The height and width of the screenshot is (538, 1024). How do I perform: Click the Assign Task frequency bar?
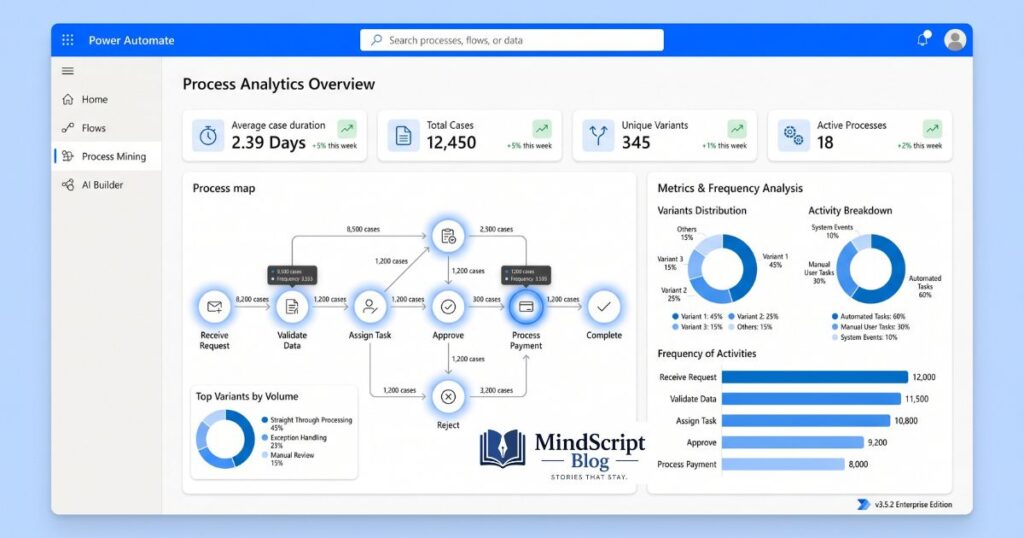click(805, 420)
